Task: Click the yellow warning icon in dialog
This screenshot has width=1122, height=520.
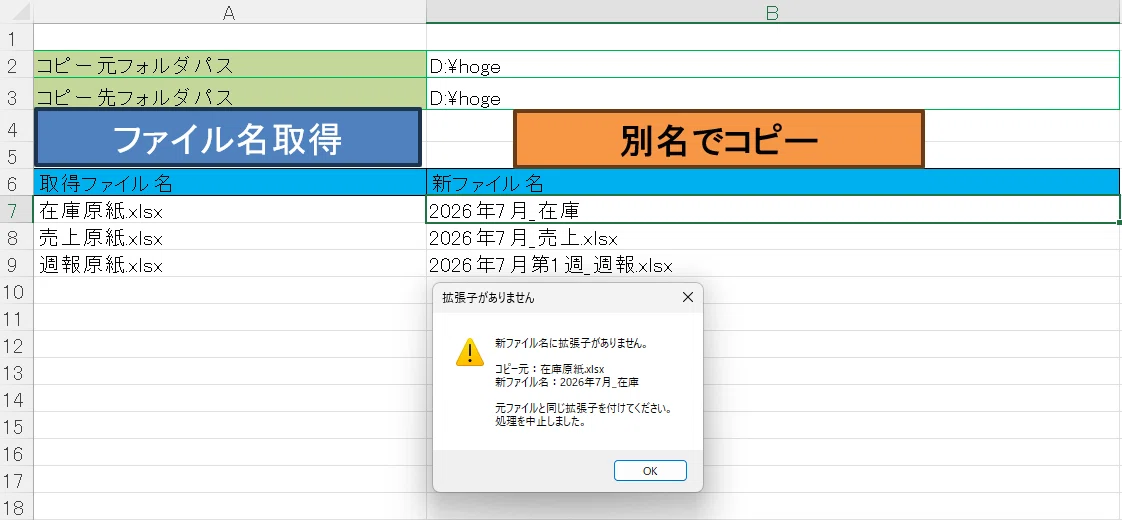Action: point(469,352)
